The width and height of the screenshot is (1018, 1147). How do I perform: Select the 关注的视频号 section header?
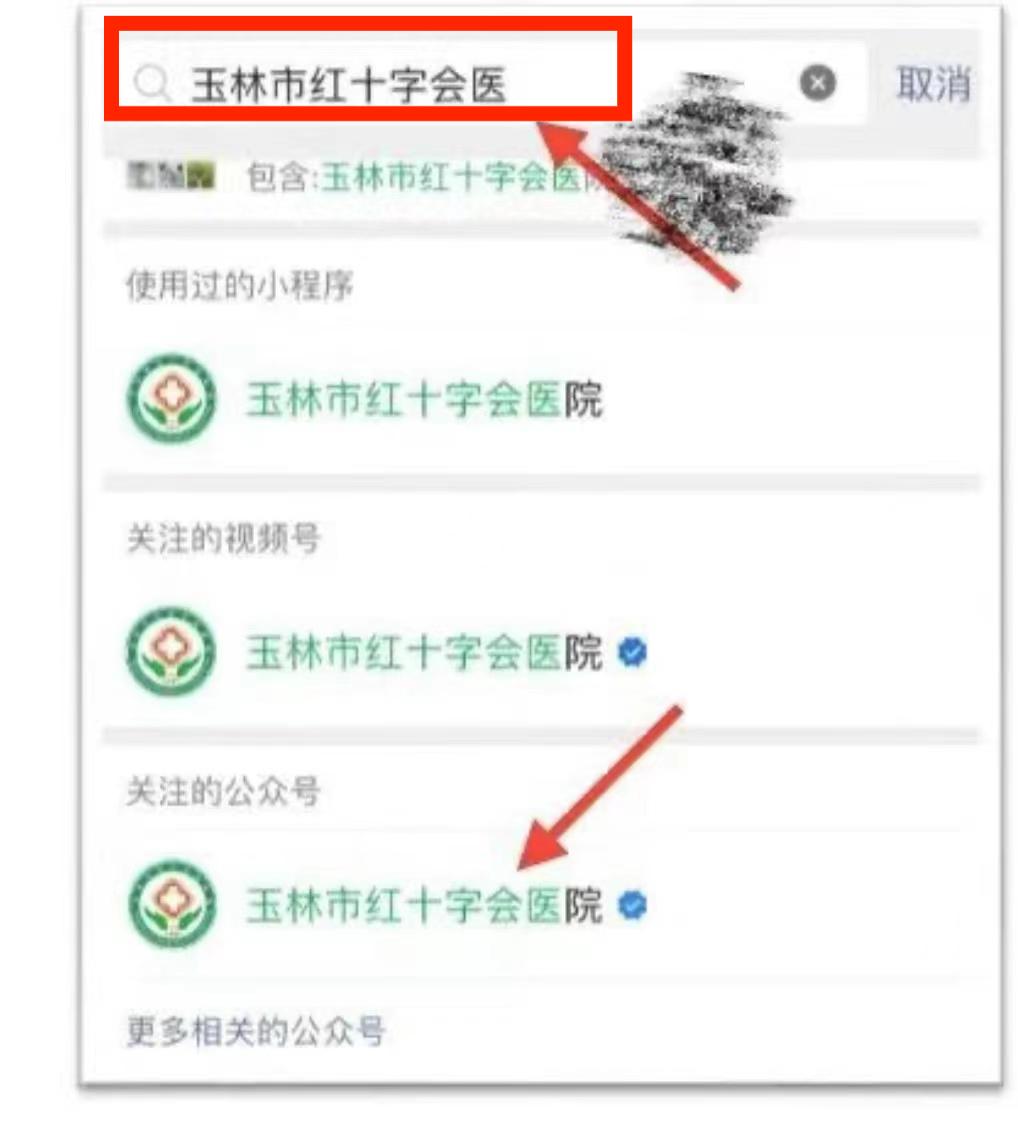pyautogui.click(x=224, y=539)
